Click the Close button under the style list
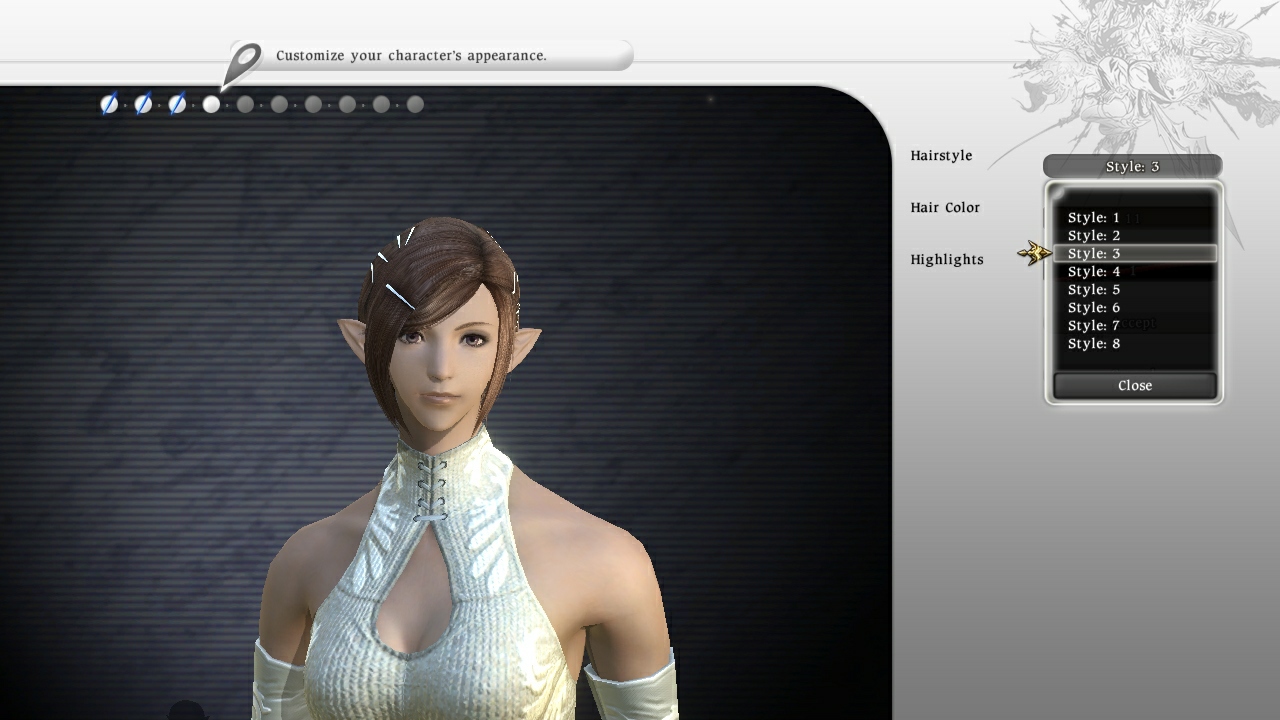The height and width of the screenshot is (720, 1280). coord(1134,385)
